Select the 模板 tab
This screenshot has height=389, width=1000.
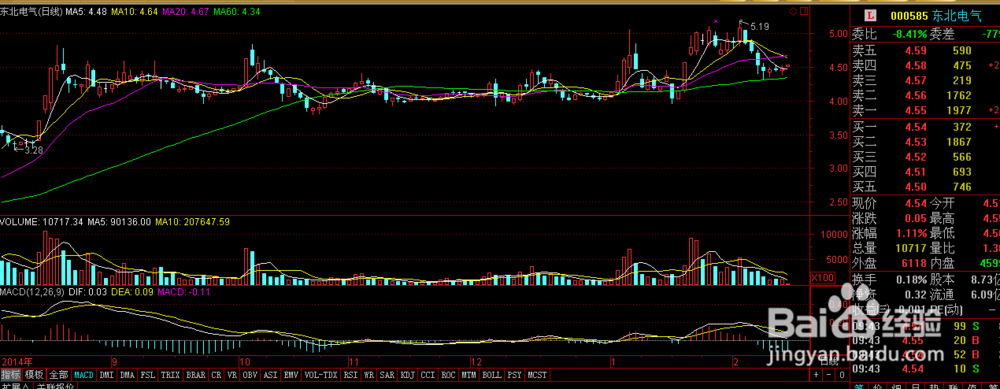(x=34, y=375)
